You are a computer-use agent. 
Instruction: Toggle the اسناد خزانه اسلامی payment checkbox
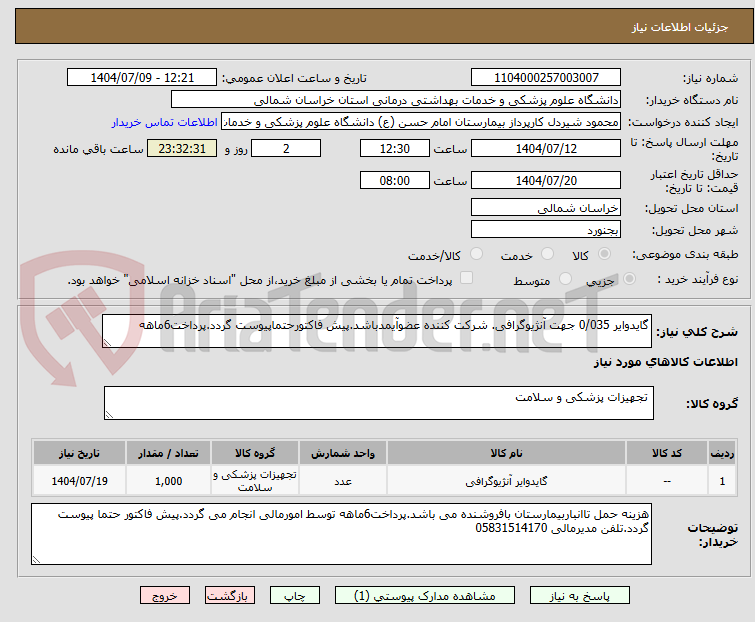pyautogui.click(x=466, y=277)
